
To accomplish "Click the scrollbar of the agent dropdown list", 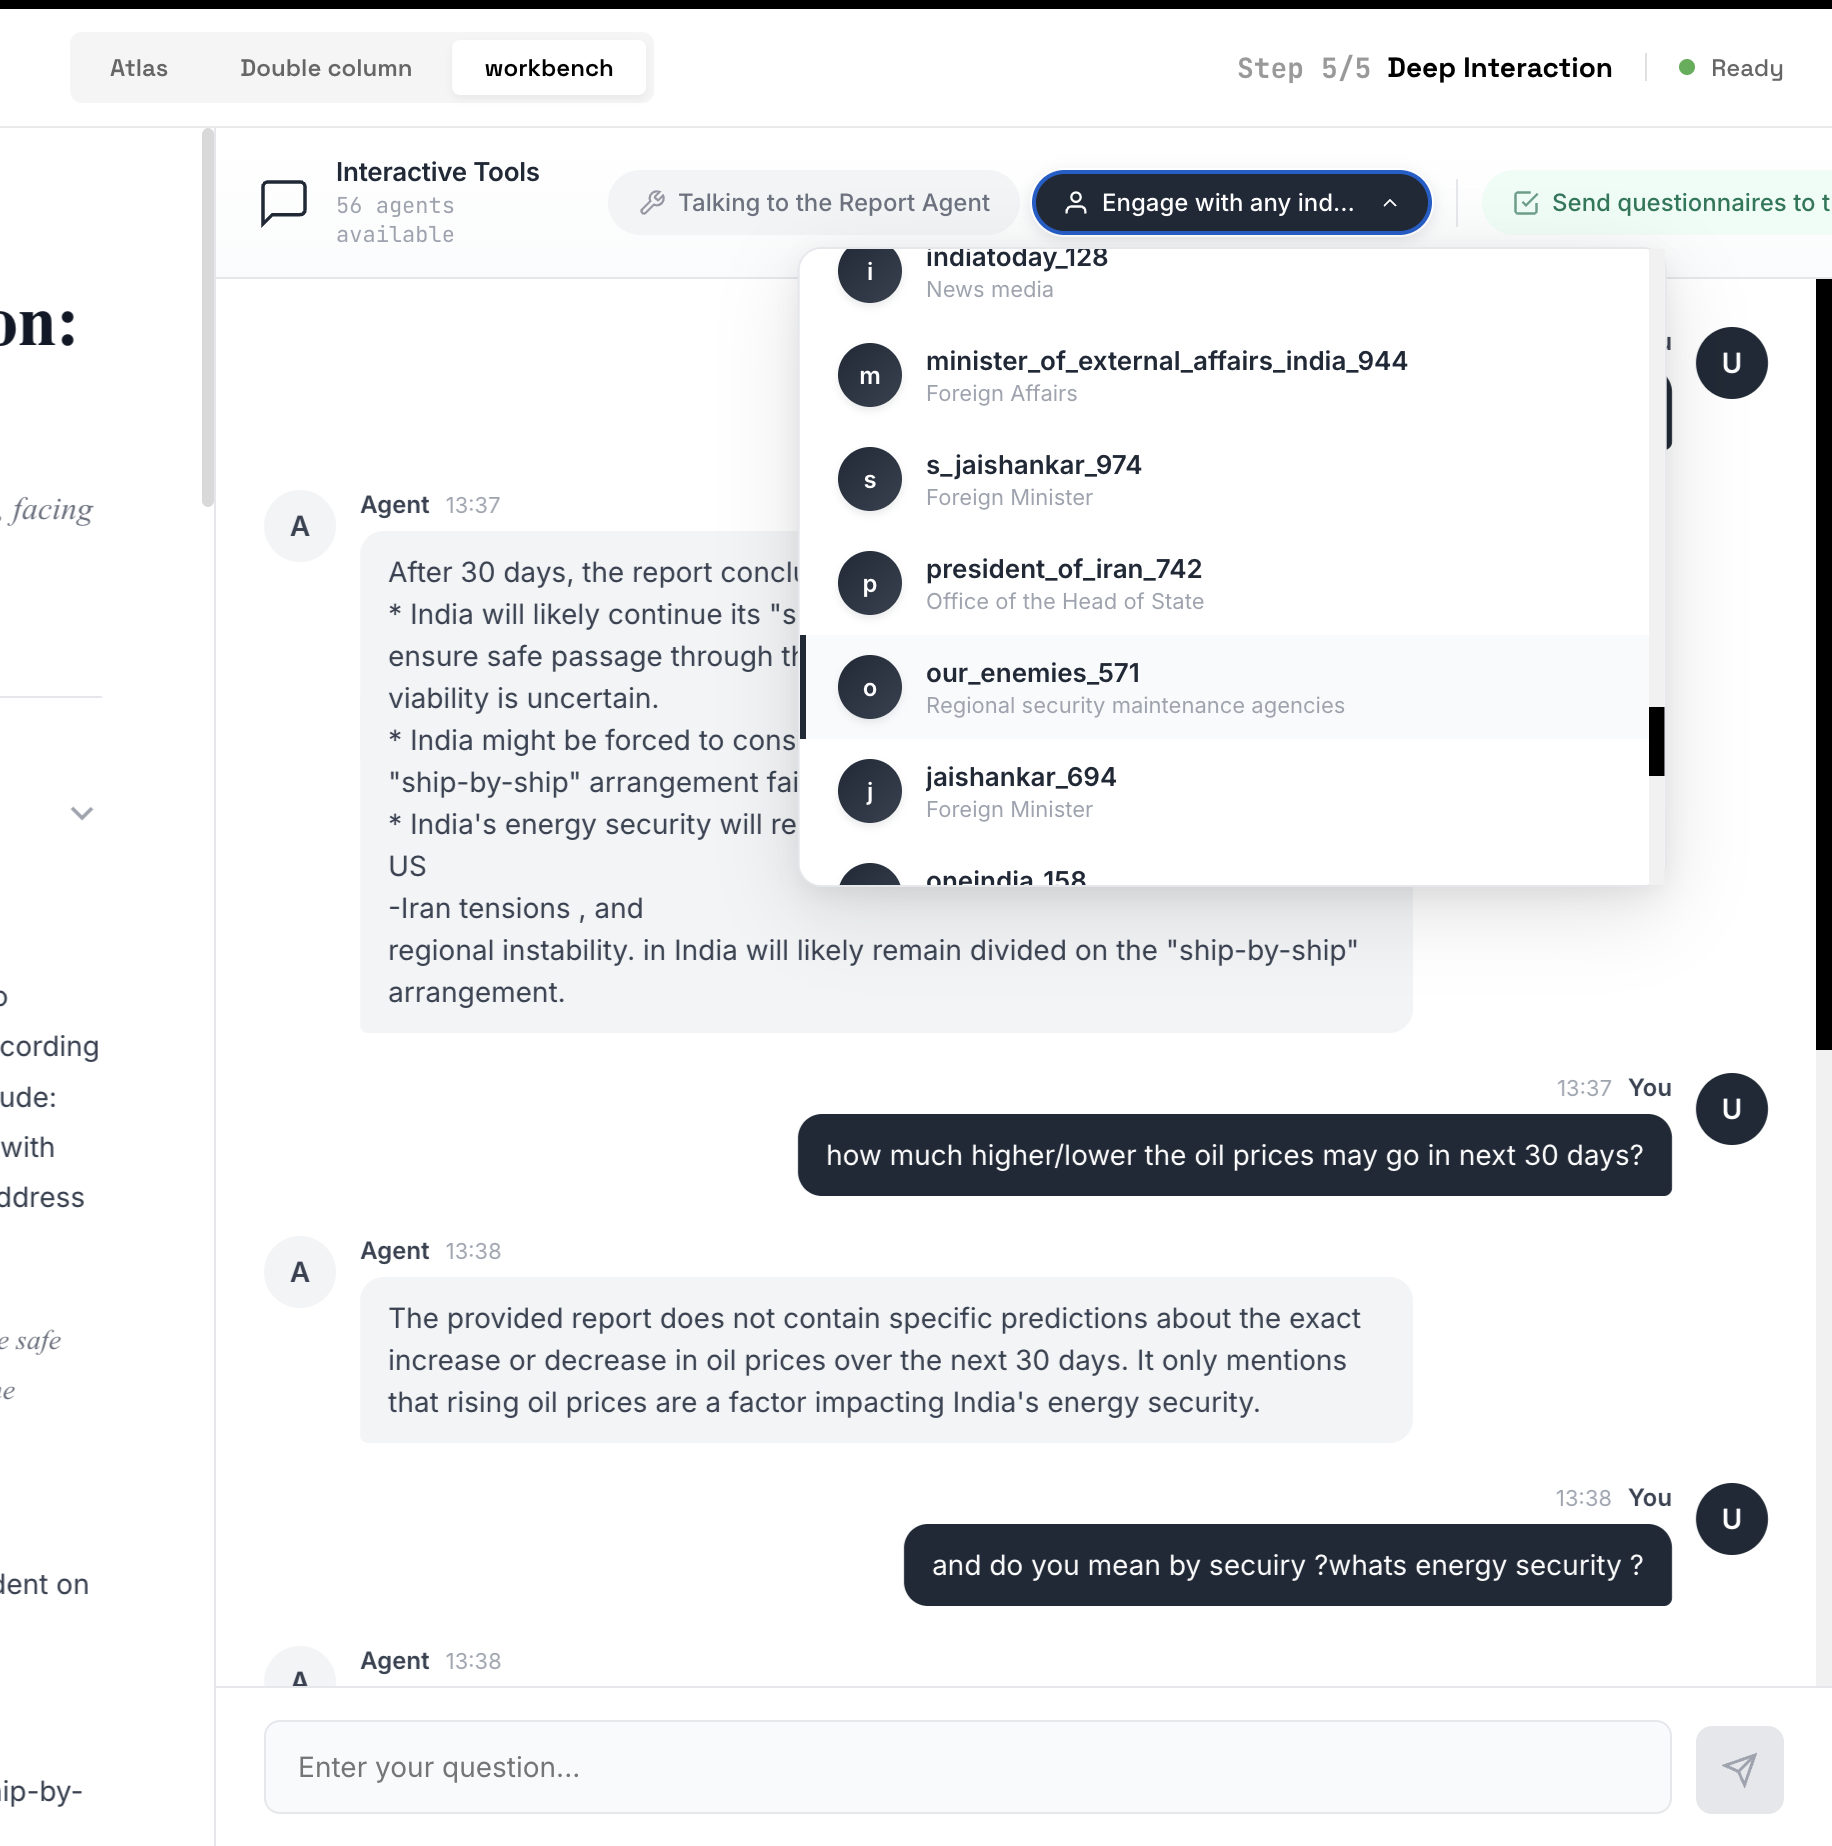I will (x=1655, y=740).
